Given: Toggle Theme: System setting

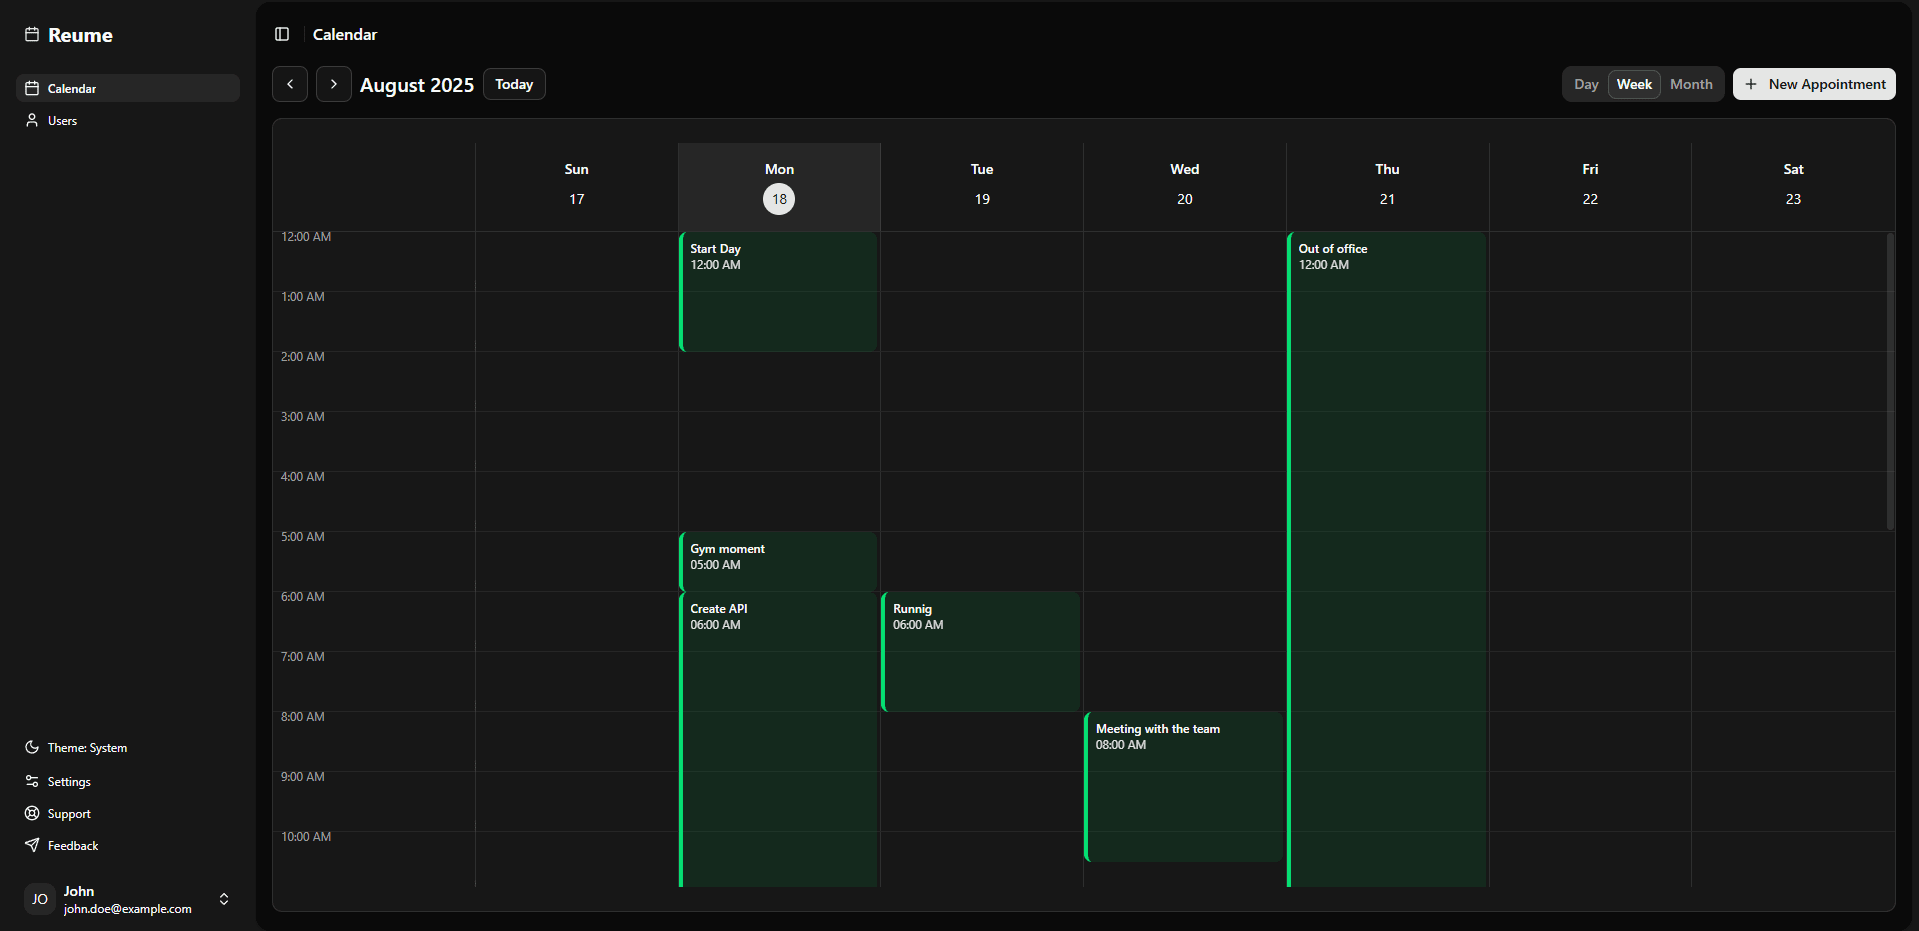Looking at the screenshot, I should [86, 748].
